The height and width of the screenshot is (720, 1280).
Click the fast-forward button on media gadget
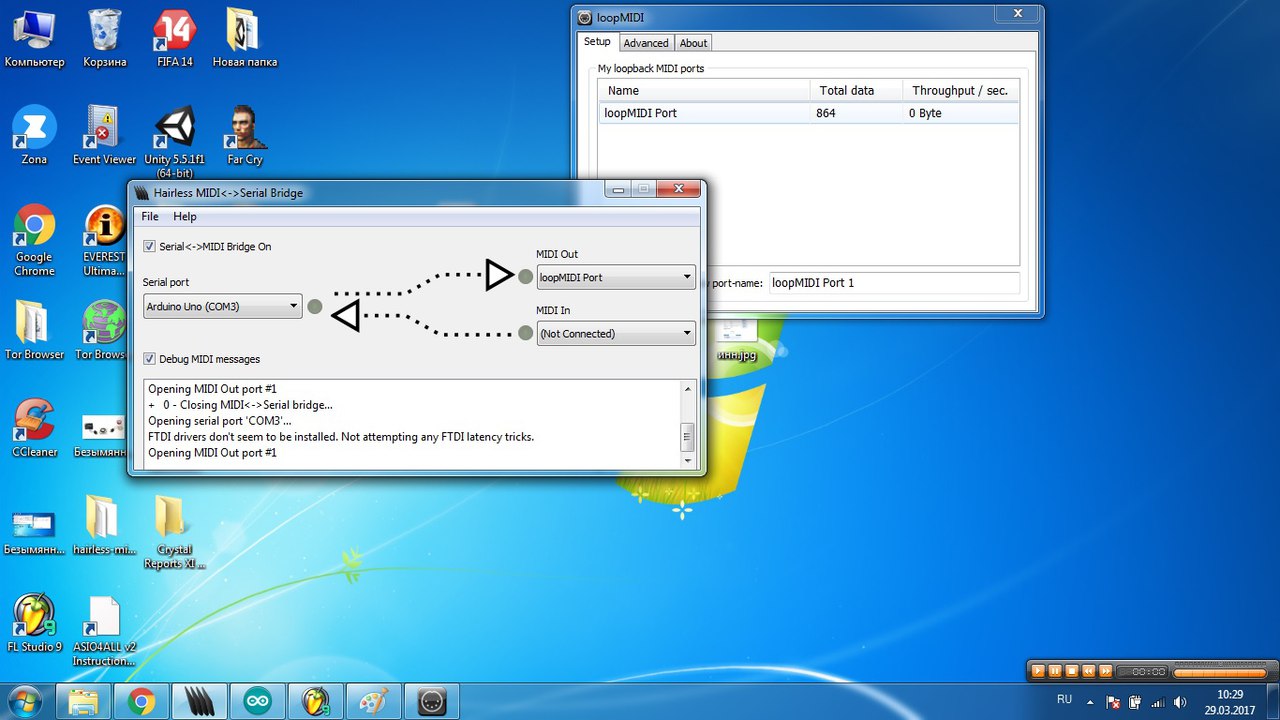tap(1105, 670)
